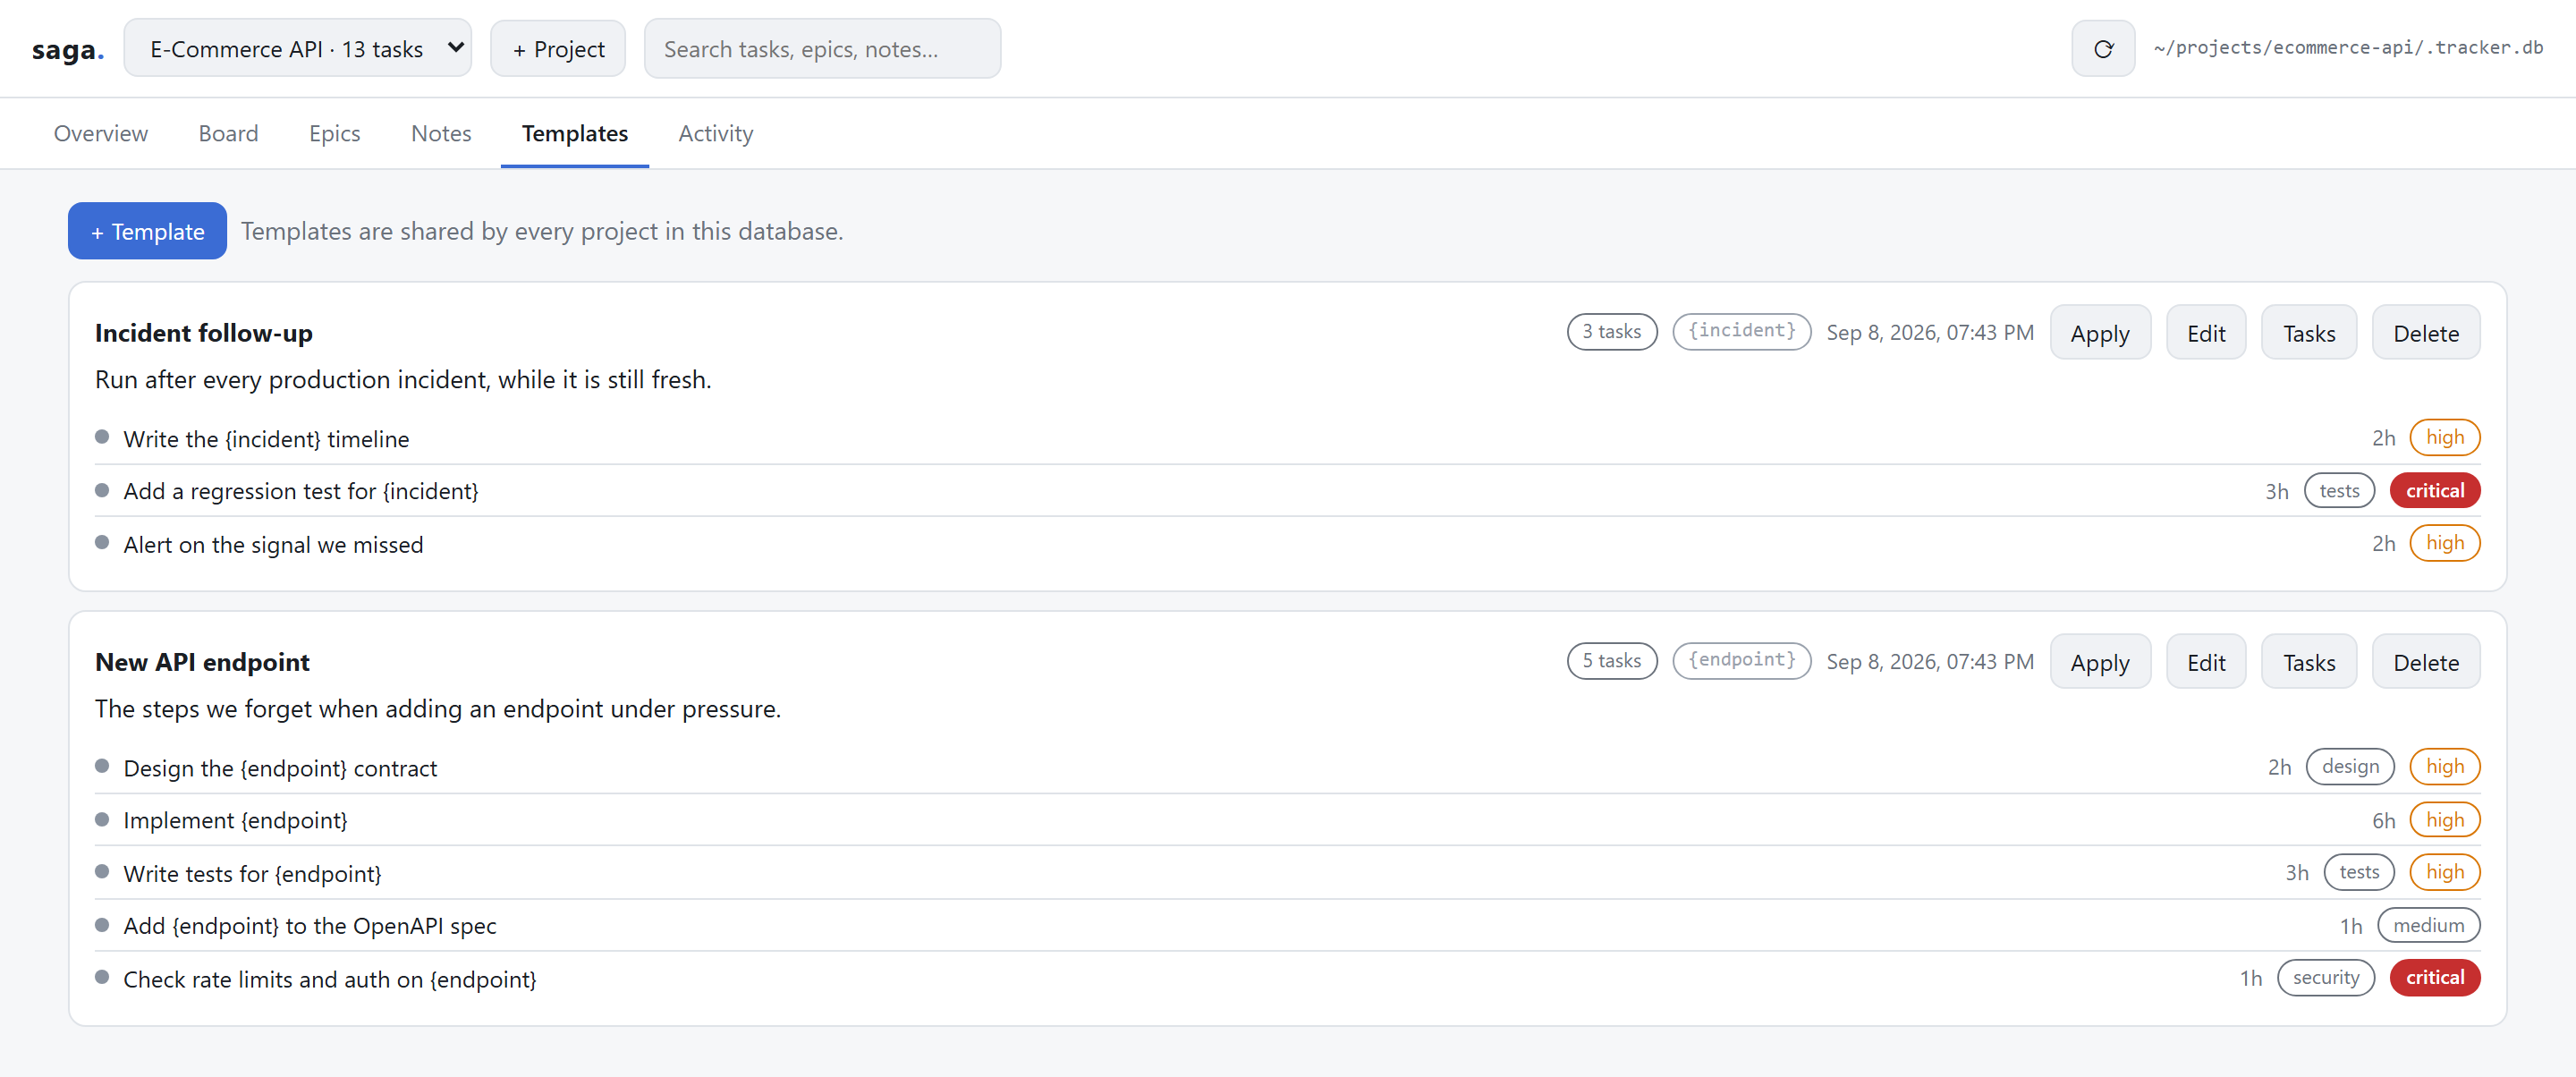Click the design tag badge
The width and height of the screenshot is (2576, 1077).
(2350, 766)
